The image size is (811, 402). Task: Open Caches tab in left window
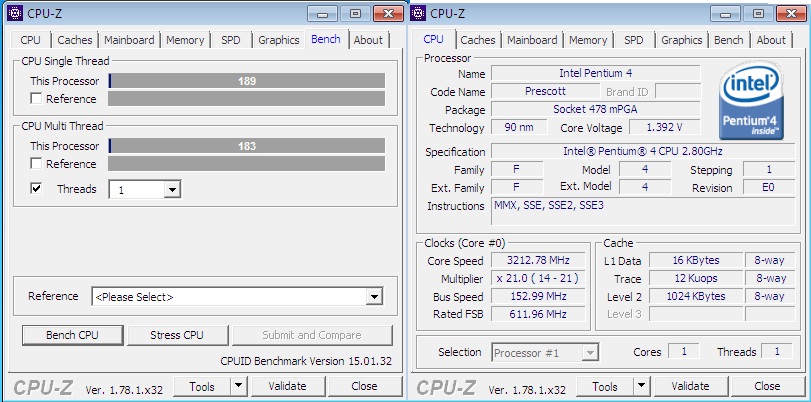point(75,40)
